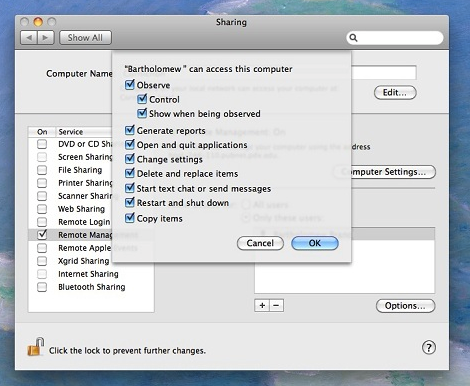Toggle Delete and replace items
This screenshot has width=470, height=386.
(x=130, y=173)
